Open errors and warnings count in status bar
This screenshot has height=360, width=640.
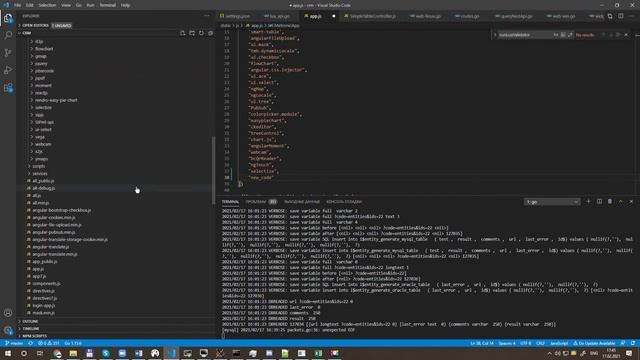[x=49, y=343]
